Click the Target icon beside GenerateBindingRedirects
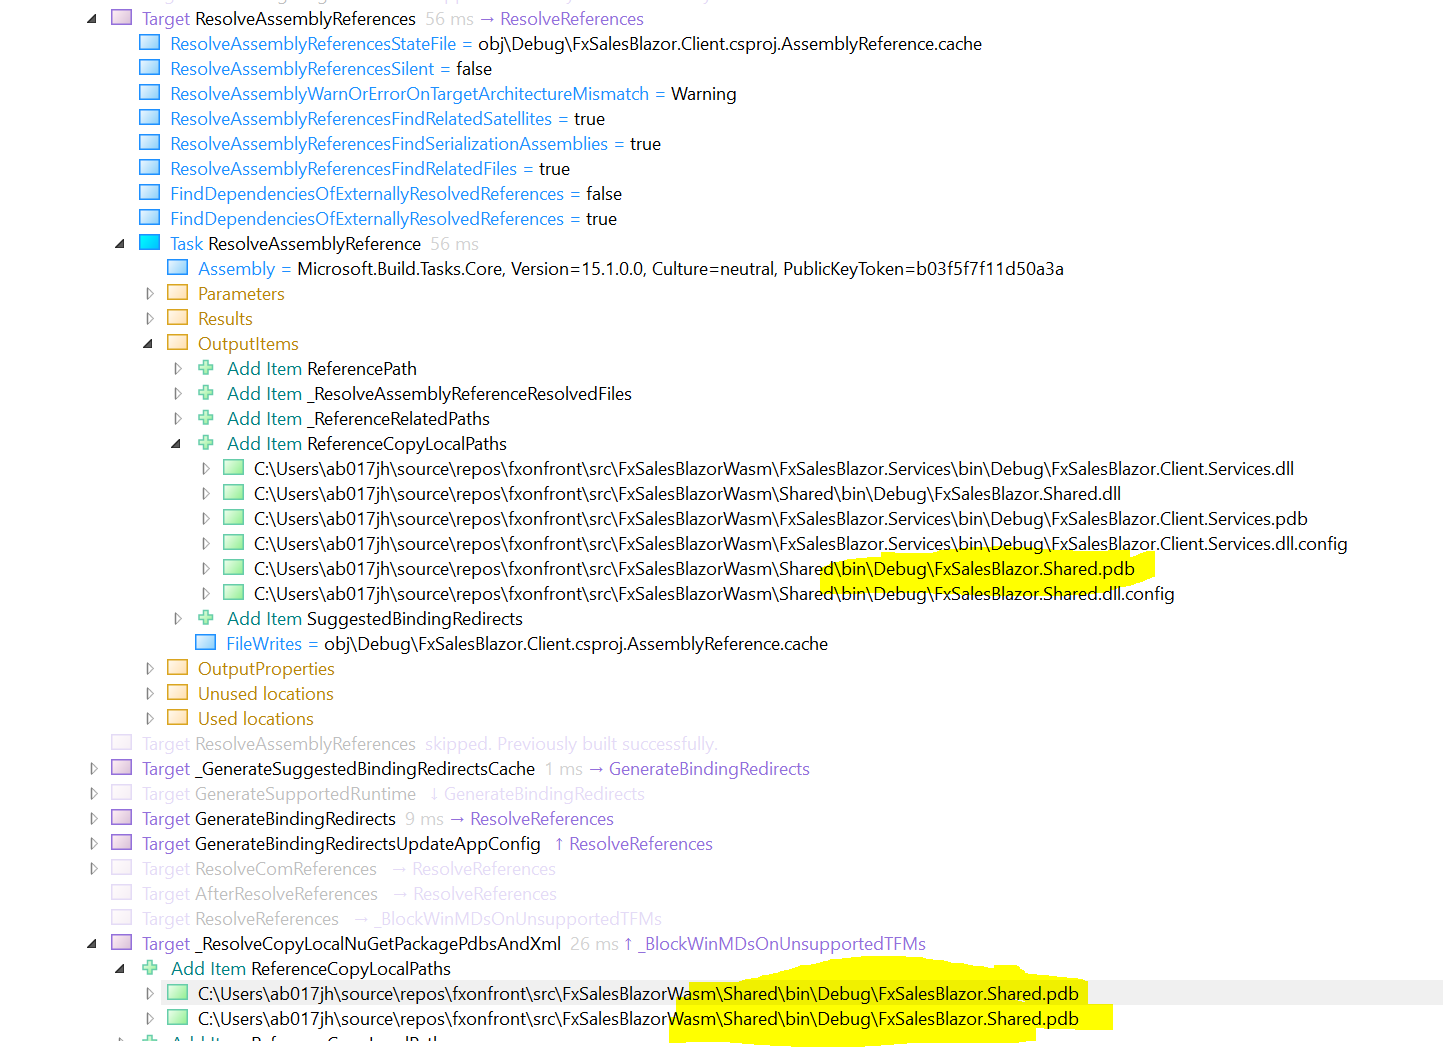 [x=120, y=817]
